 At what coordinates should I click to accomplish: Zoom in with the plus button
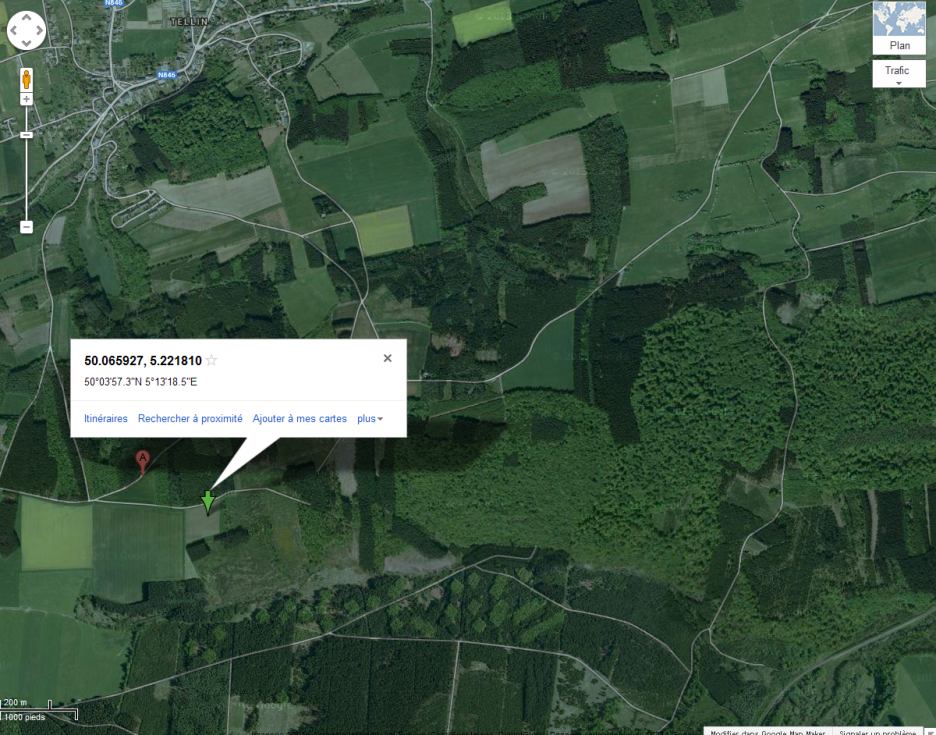tap(26, 99)
